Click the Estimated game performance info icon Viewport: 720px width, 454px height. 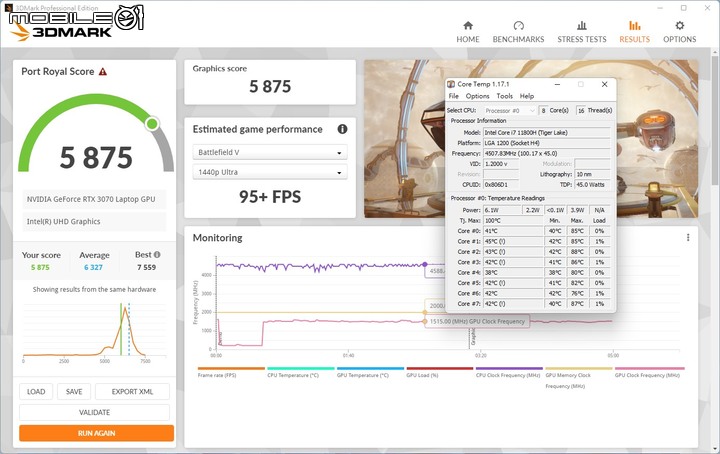[342, 129]
